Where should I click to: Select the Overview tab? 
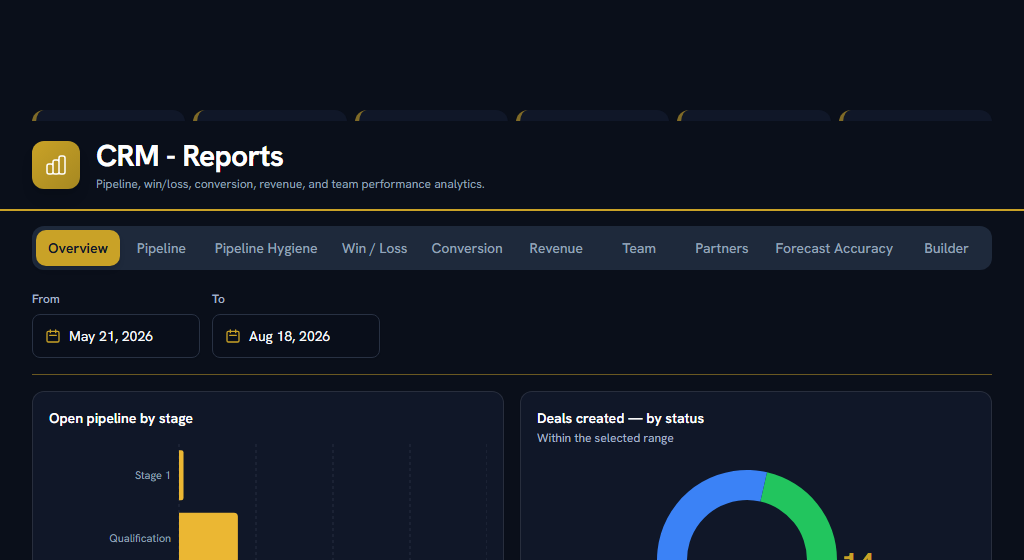click(x=78, y=248)
